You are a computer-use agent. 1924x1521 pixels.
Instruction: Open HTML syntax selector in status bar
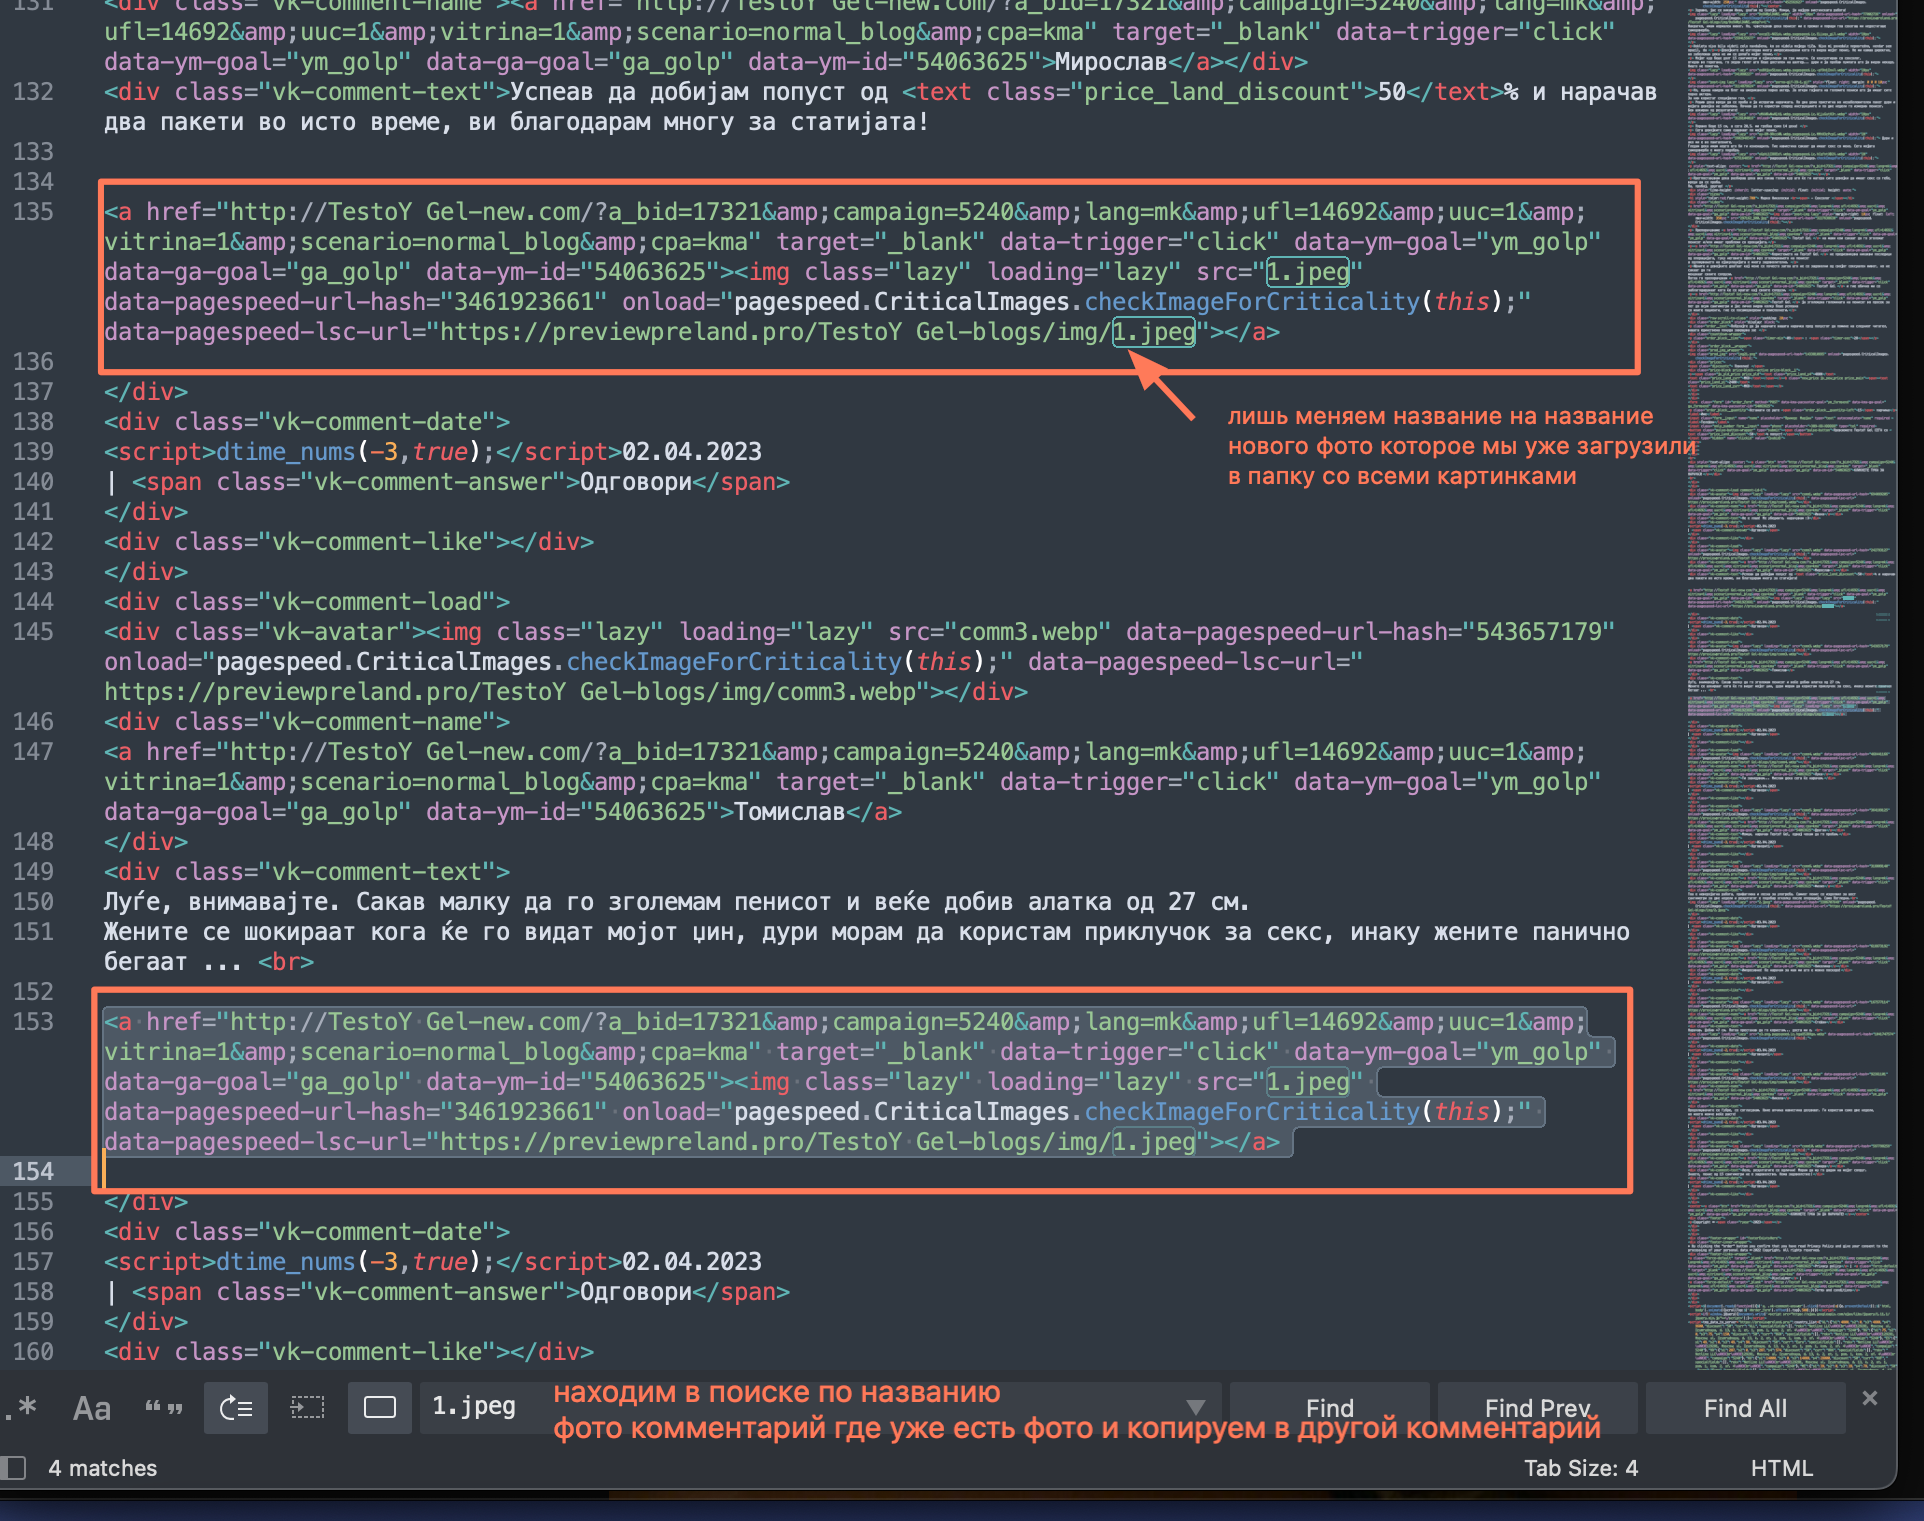coord(1781,1468)
